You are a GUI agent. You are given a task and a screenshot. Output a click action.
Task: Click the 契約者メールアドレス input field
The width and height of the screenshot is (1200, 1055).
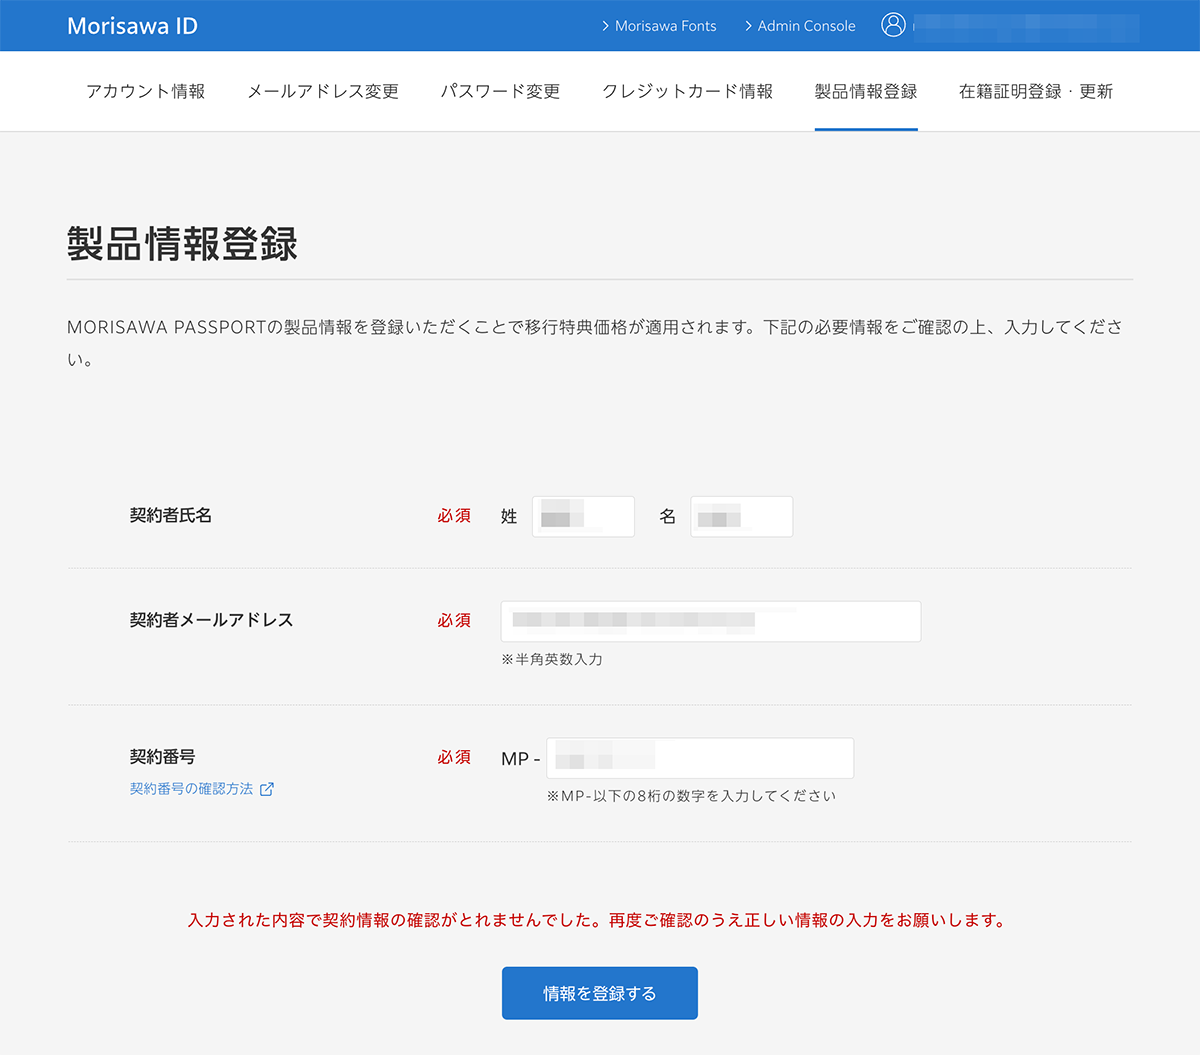tap(710, 621)
